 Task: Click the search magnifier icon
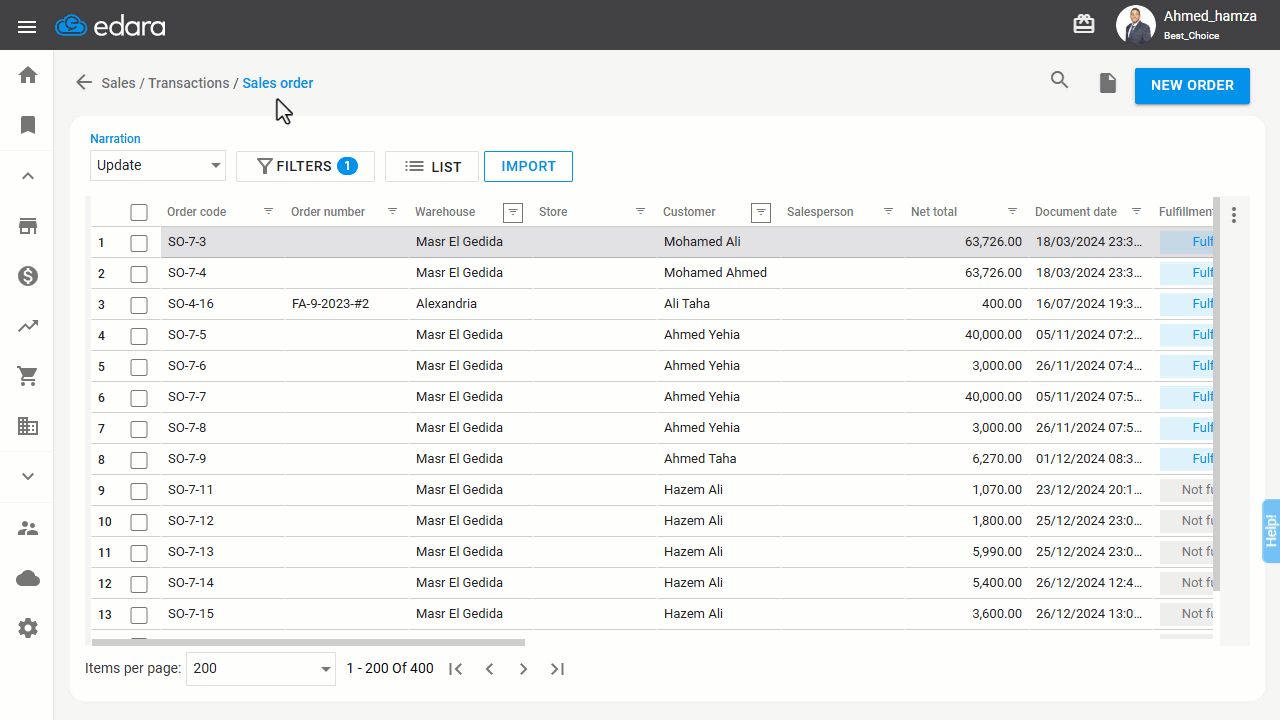(1060, 81)
